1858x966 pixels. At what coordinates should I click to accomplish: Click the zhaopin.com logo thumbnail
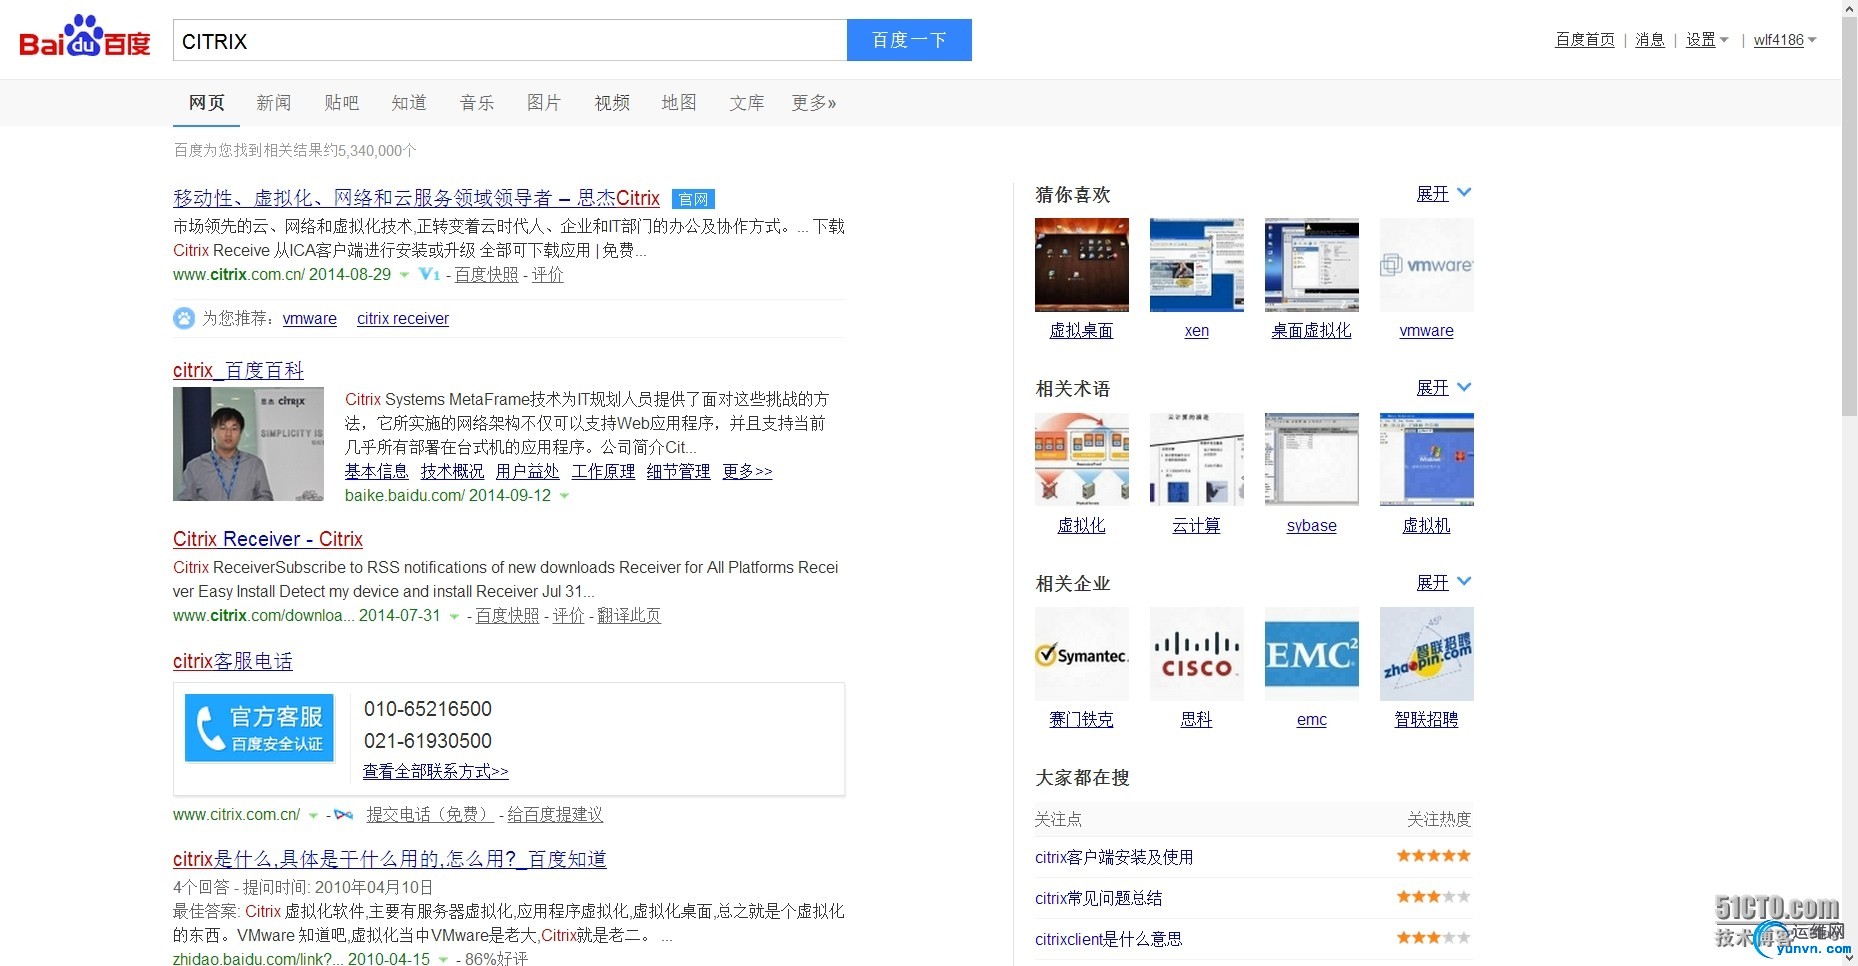click(x=1426, y=654)
